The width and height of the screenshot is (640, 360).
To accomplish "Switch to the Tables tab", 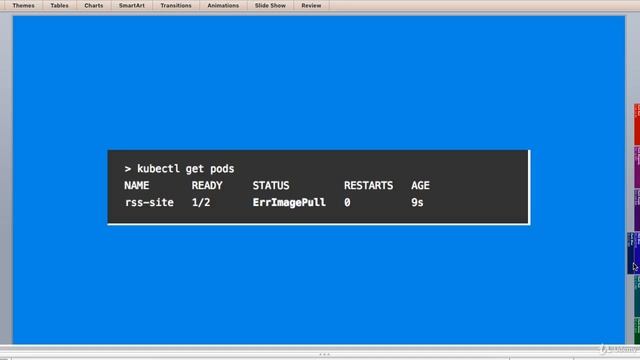I will tap(60, 6).
